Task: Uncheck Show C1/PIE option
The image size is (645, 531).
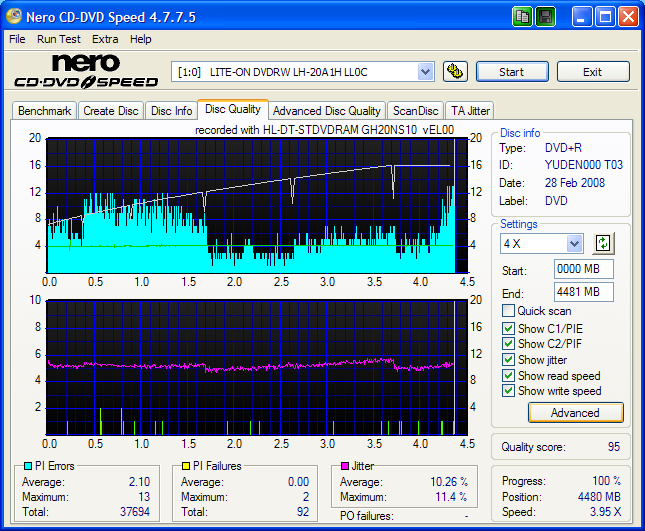Action: (509, 328)
